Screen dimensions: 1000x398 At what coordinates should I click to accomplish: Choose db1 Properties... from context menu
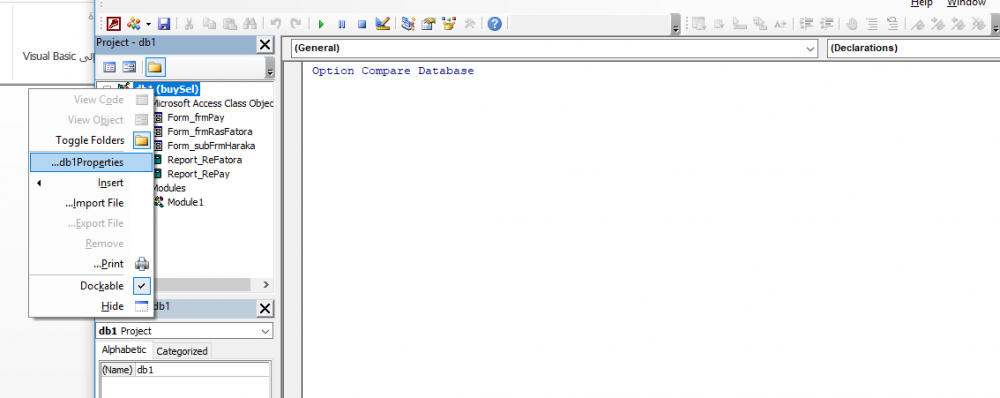[91, 163]
